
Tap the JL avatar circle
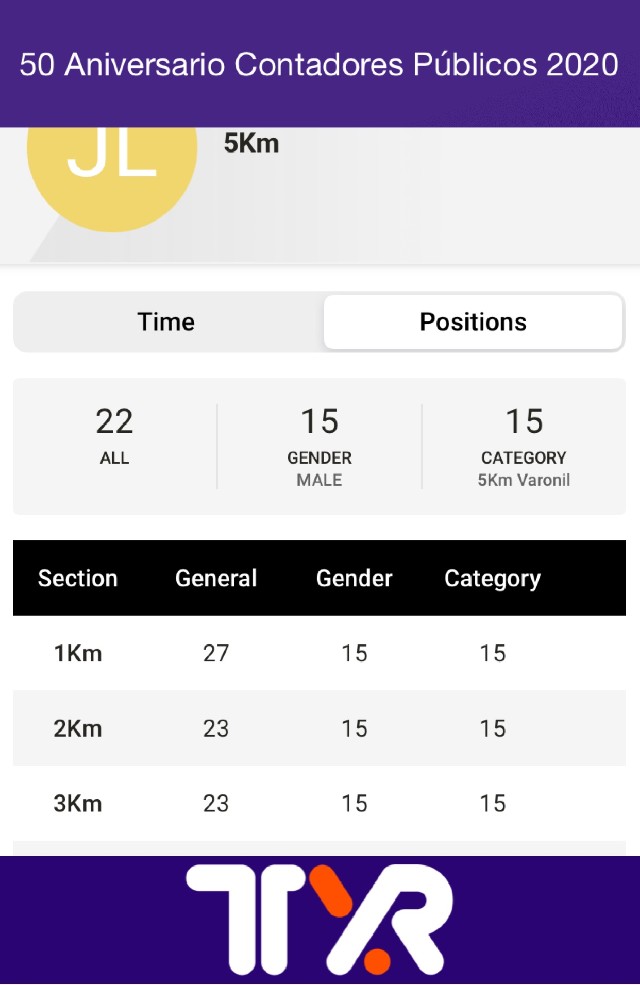click(112, 165)
